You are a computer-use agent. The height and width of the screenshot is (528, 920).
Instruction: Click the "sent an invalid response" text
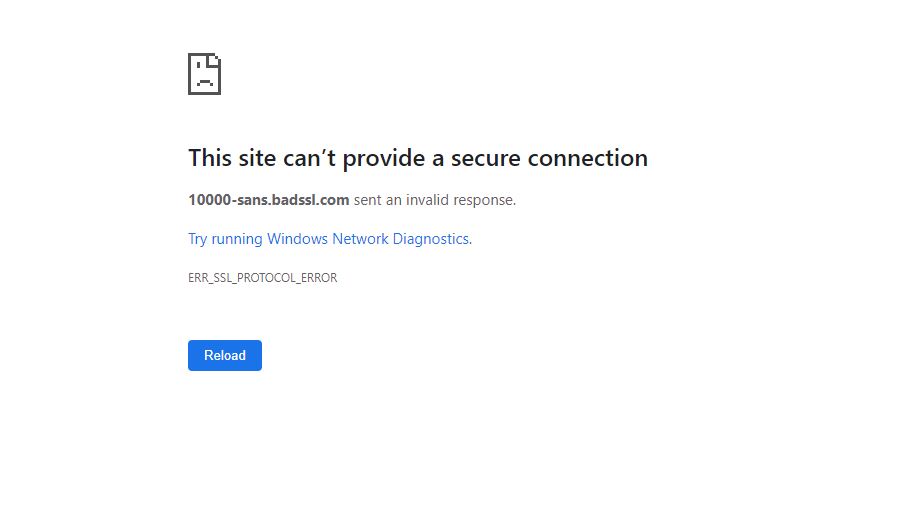pyautogui.click(x=434, y=200)
